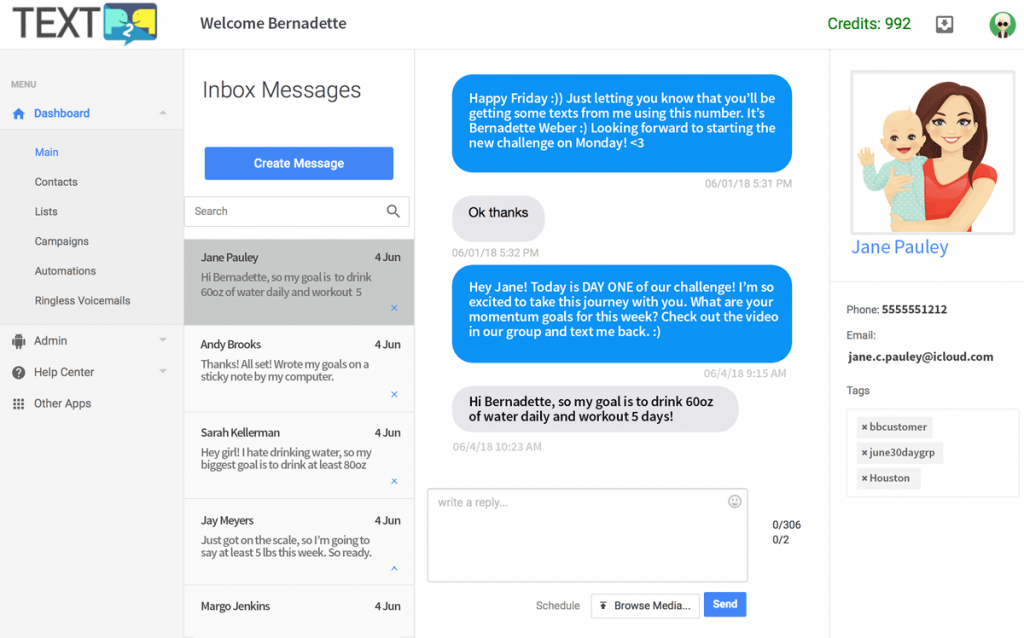The width and height of the screenshot is (1024, 638).
Task: Click the Browse Media button
Action: point(645,605)
